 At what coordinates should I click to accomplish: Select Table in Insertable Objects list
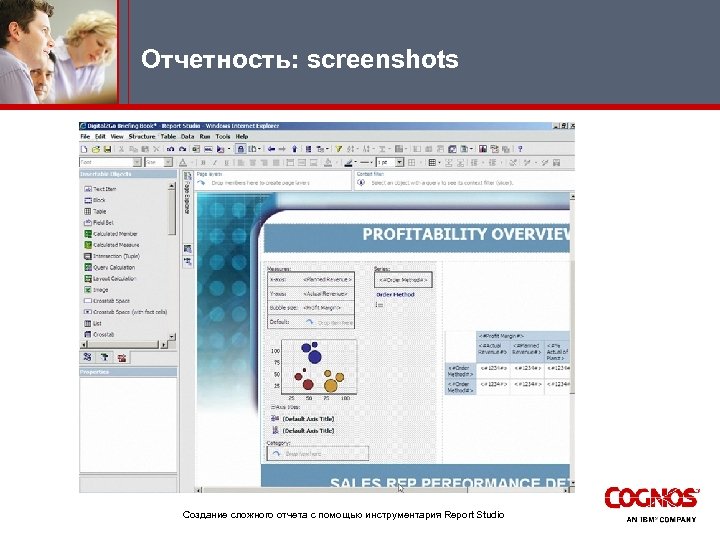click(x=96, y=212)
